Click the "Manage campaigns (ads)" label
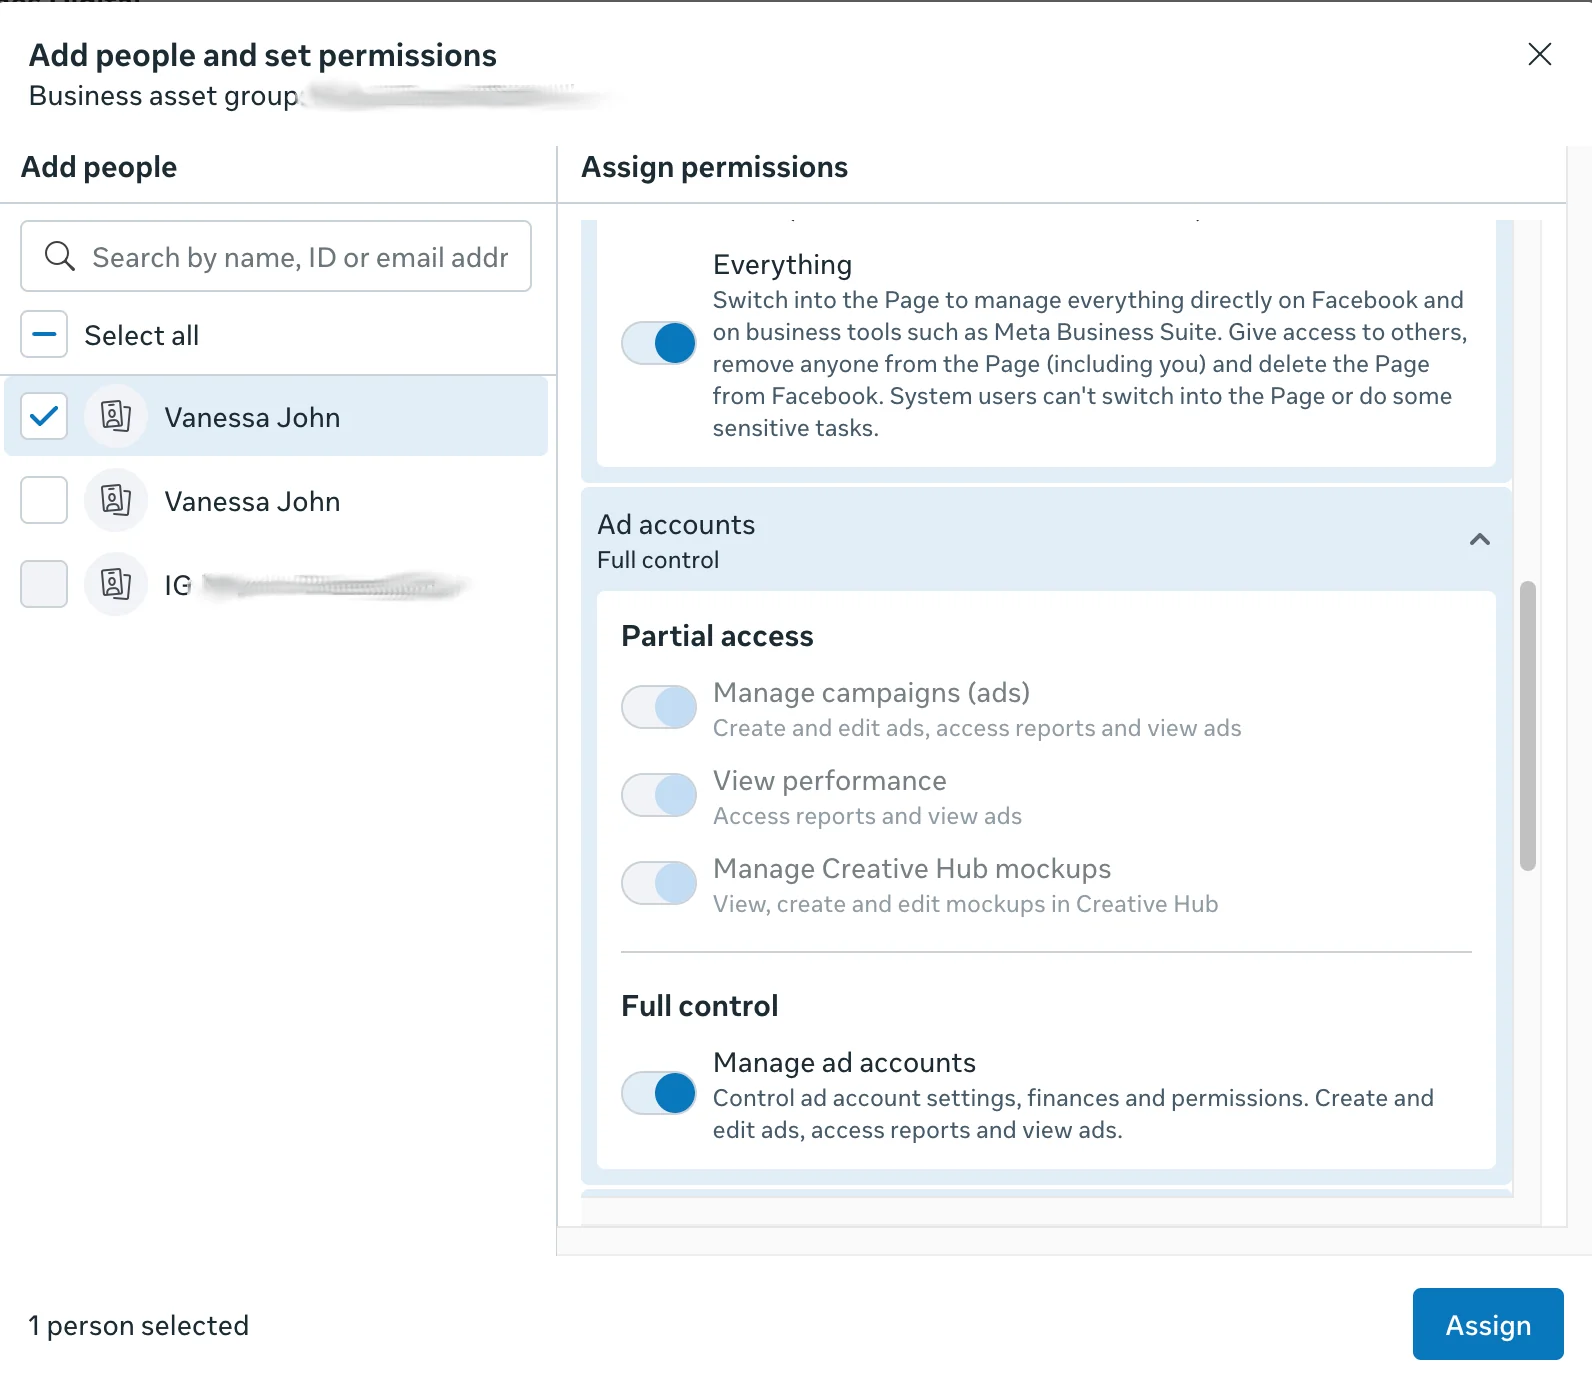The image size is (1592, 1388). (x=871, y=692)
